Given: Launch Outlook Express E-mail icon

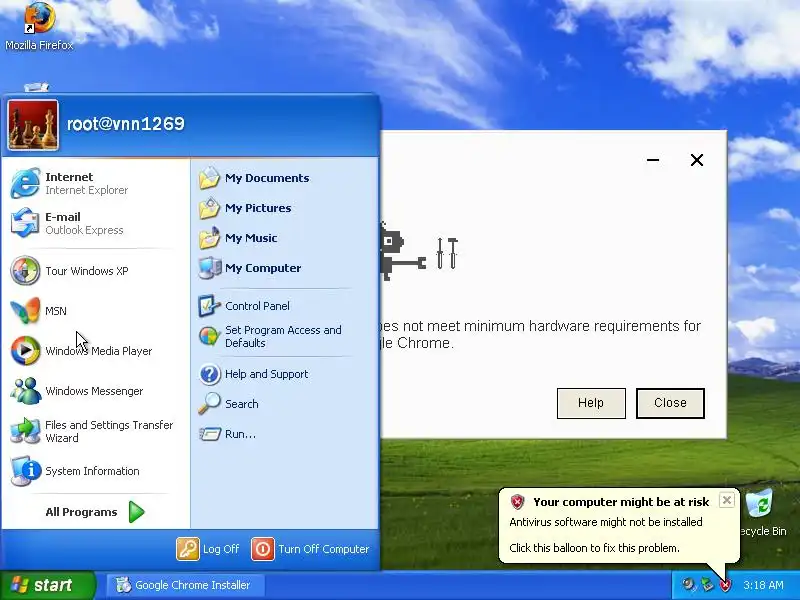Looking at the screenshot, I should tap(24, 223).
